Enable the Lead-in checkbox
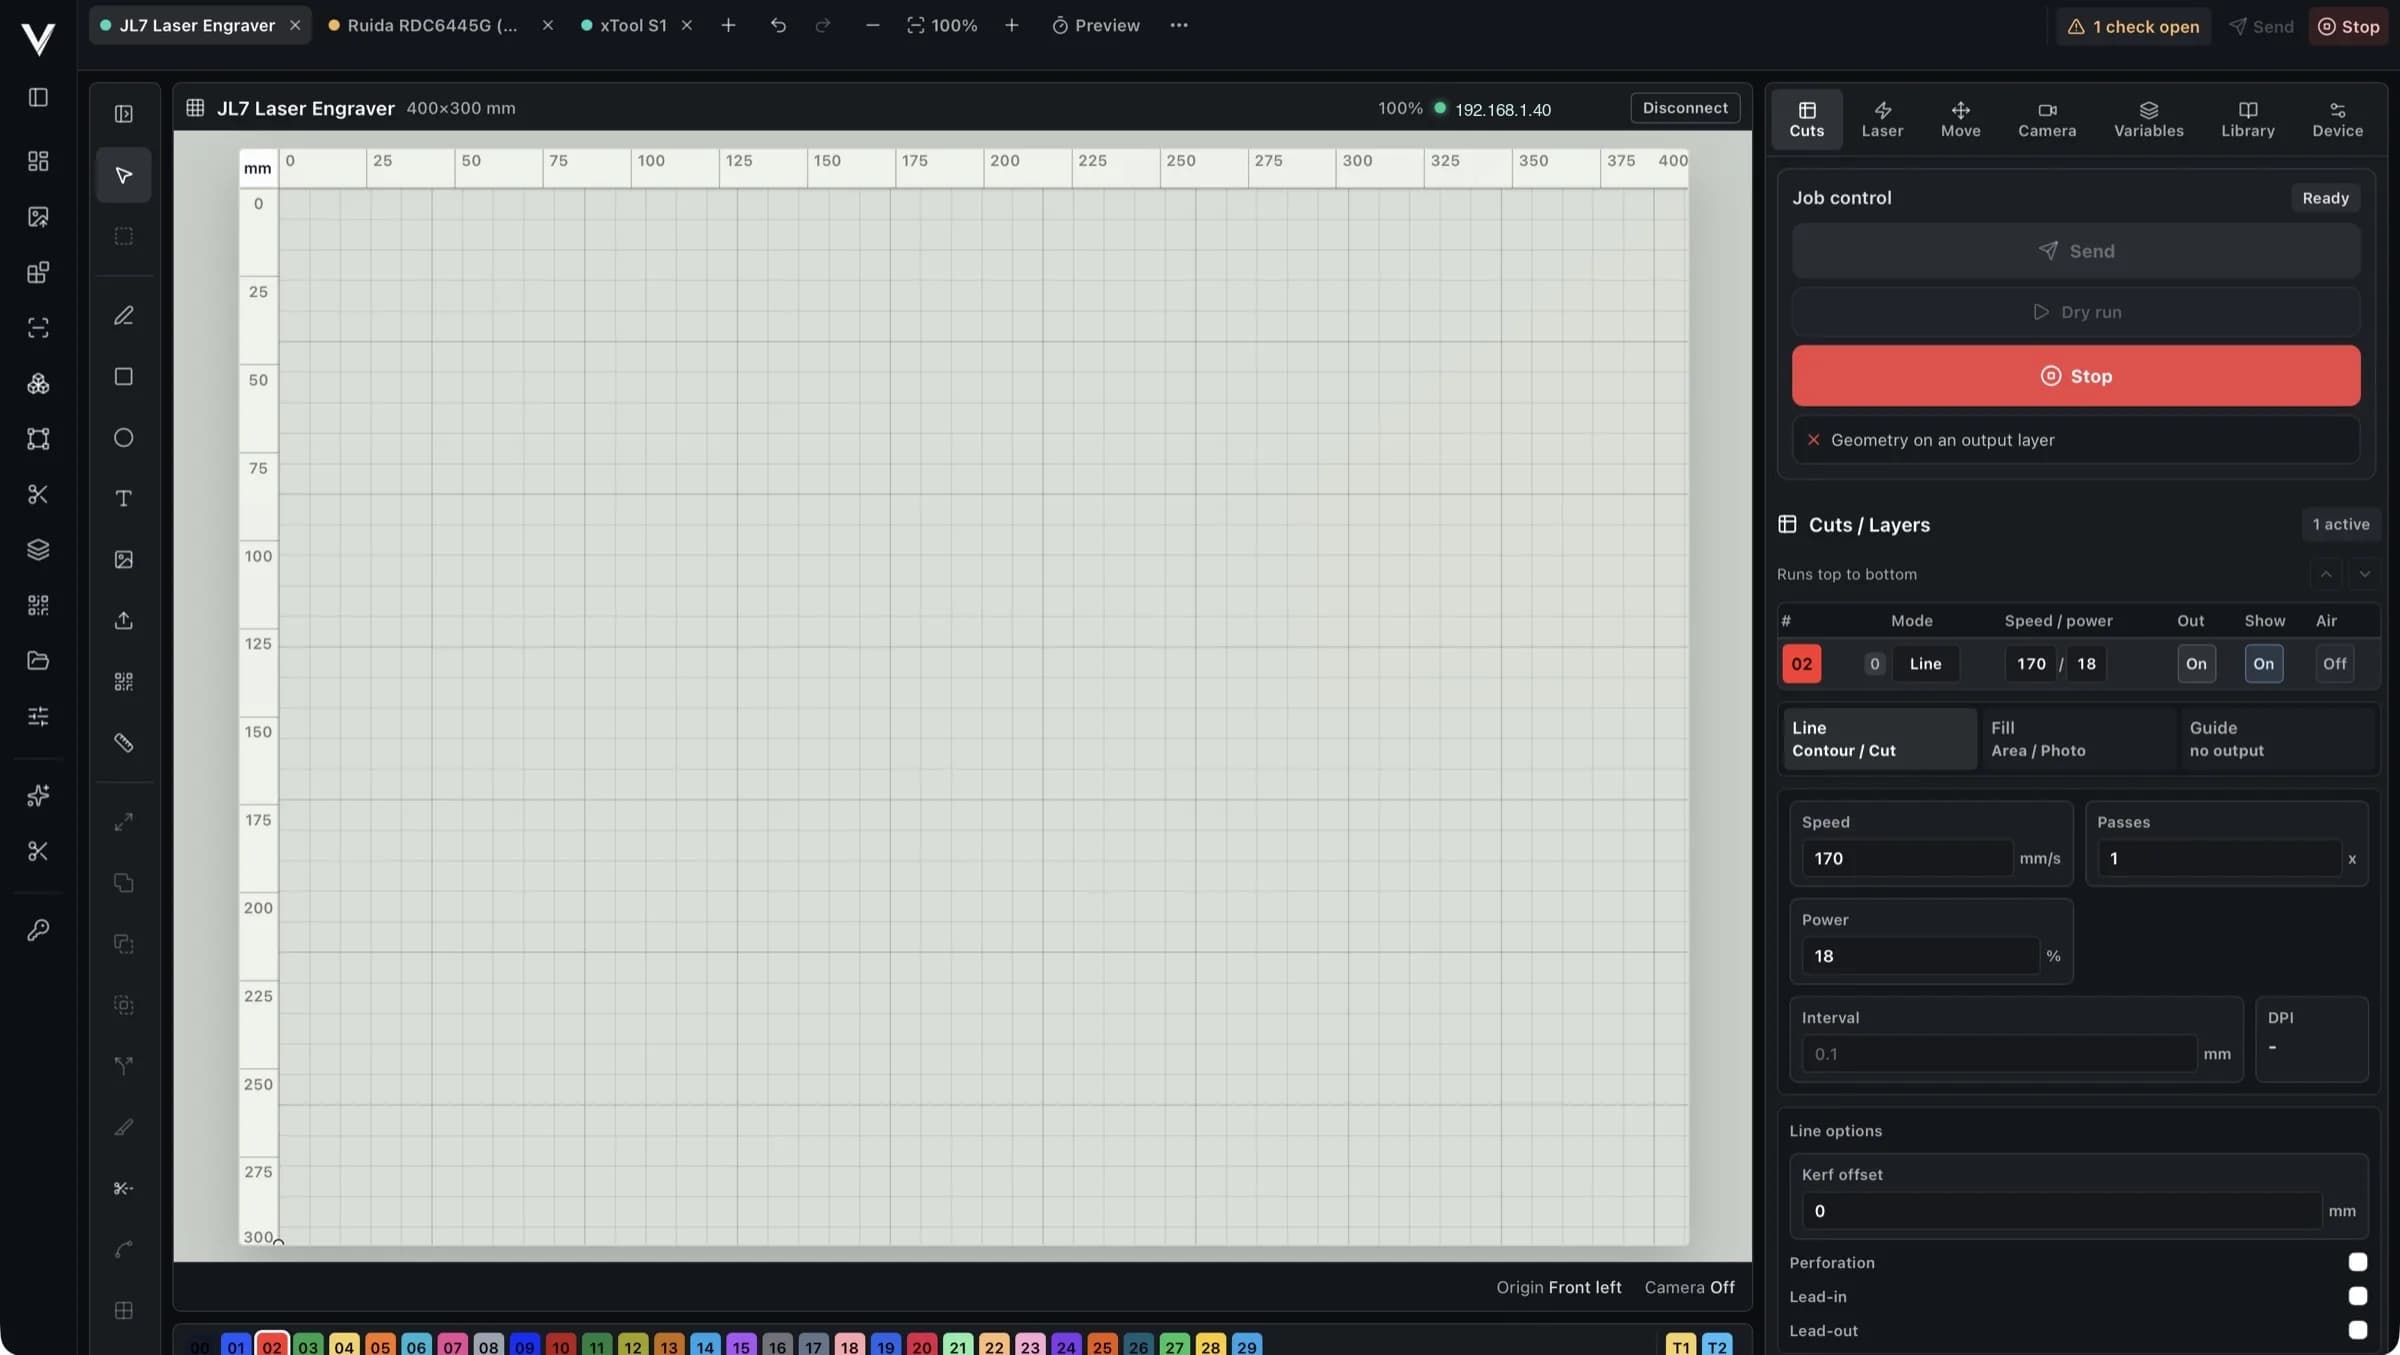2400x1355 pixels. 2357,1297
